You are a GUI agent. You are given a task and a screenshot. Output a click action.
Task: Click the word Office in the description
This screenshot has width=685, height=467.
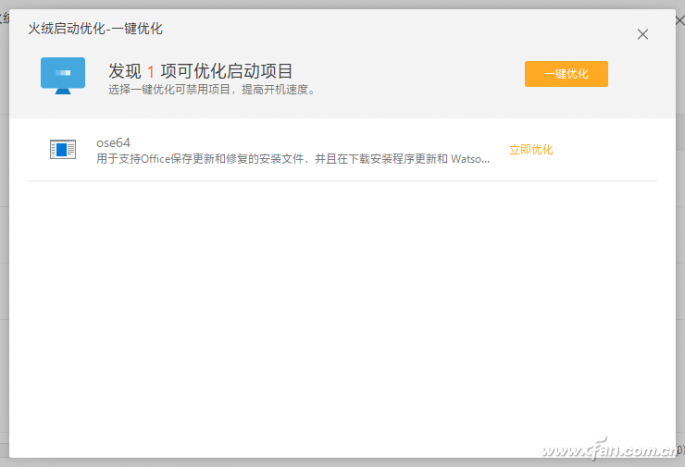pyautogui.click(x=155, y=159)
